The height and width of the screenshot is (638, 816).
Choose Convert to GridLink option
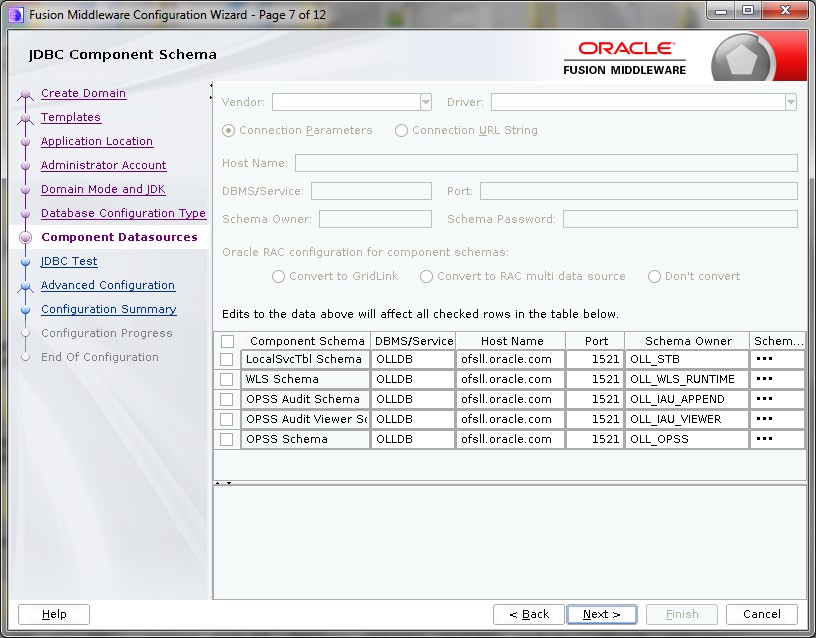pos(278,276)
